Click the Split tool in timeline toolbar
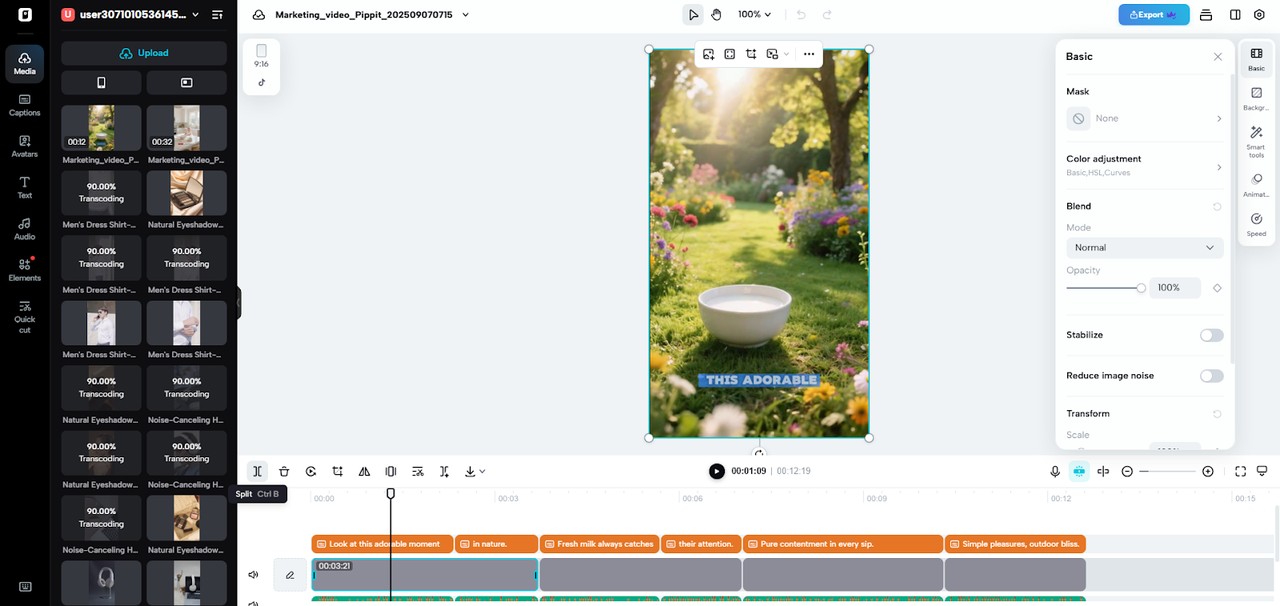1280x606 pixels. (257, 471)
